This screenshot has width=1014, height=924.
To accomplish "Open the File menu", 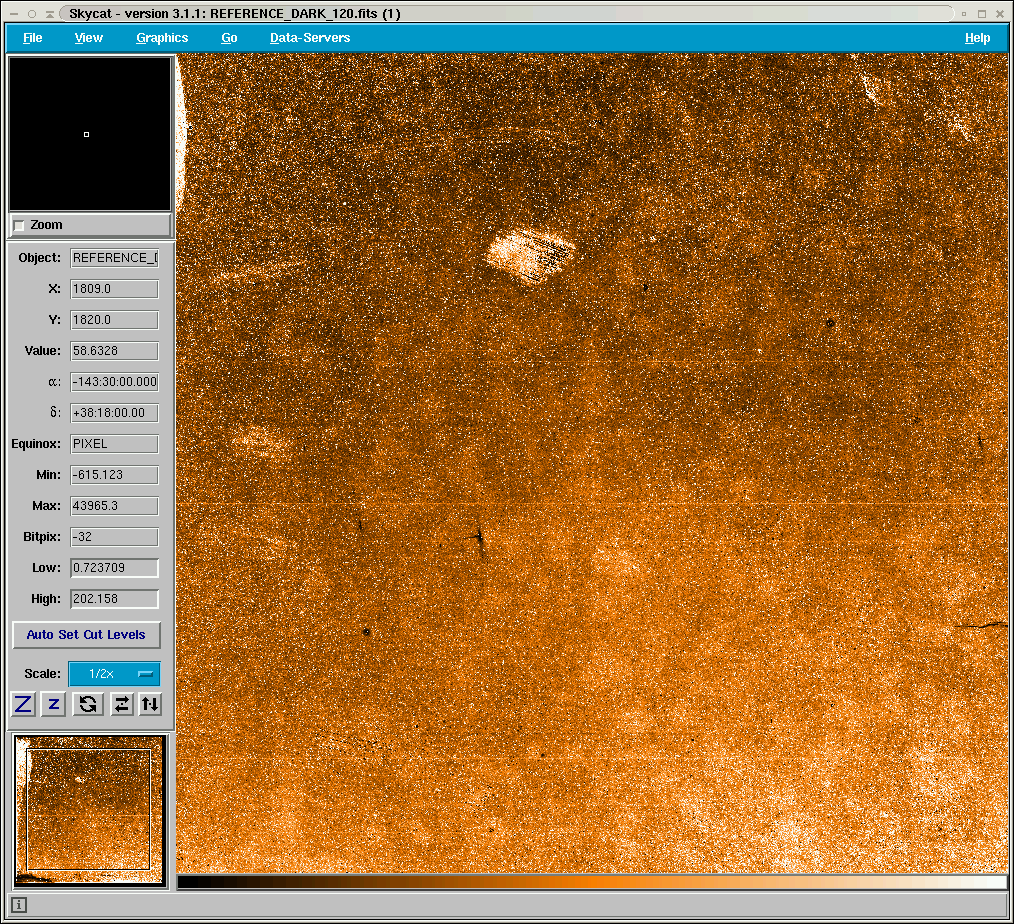I will 33,38.
